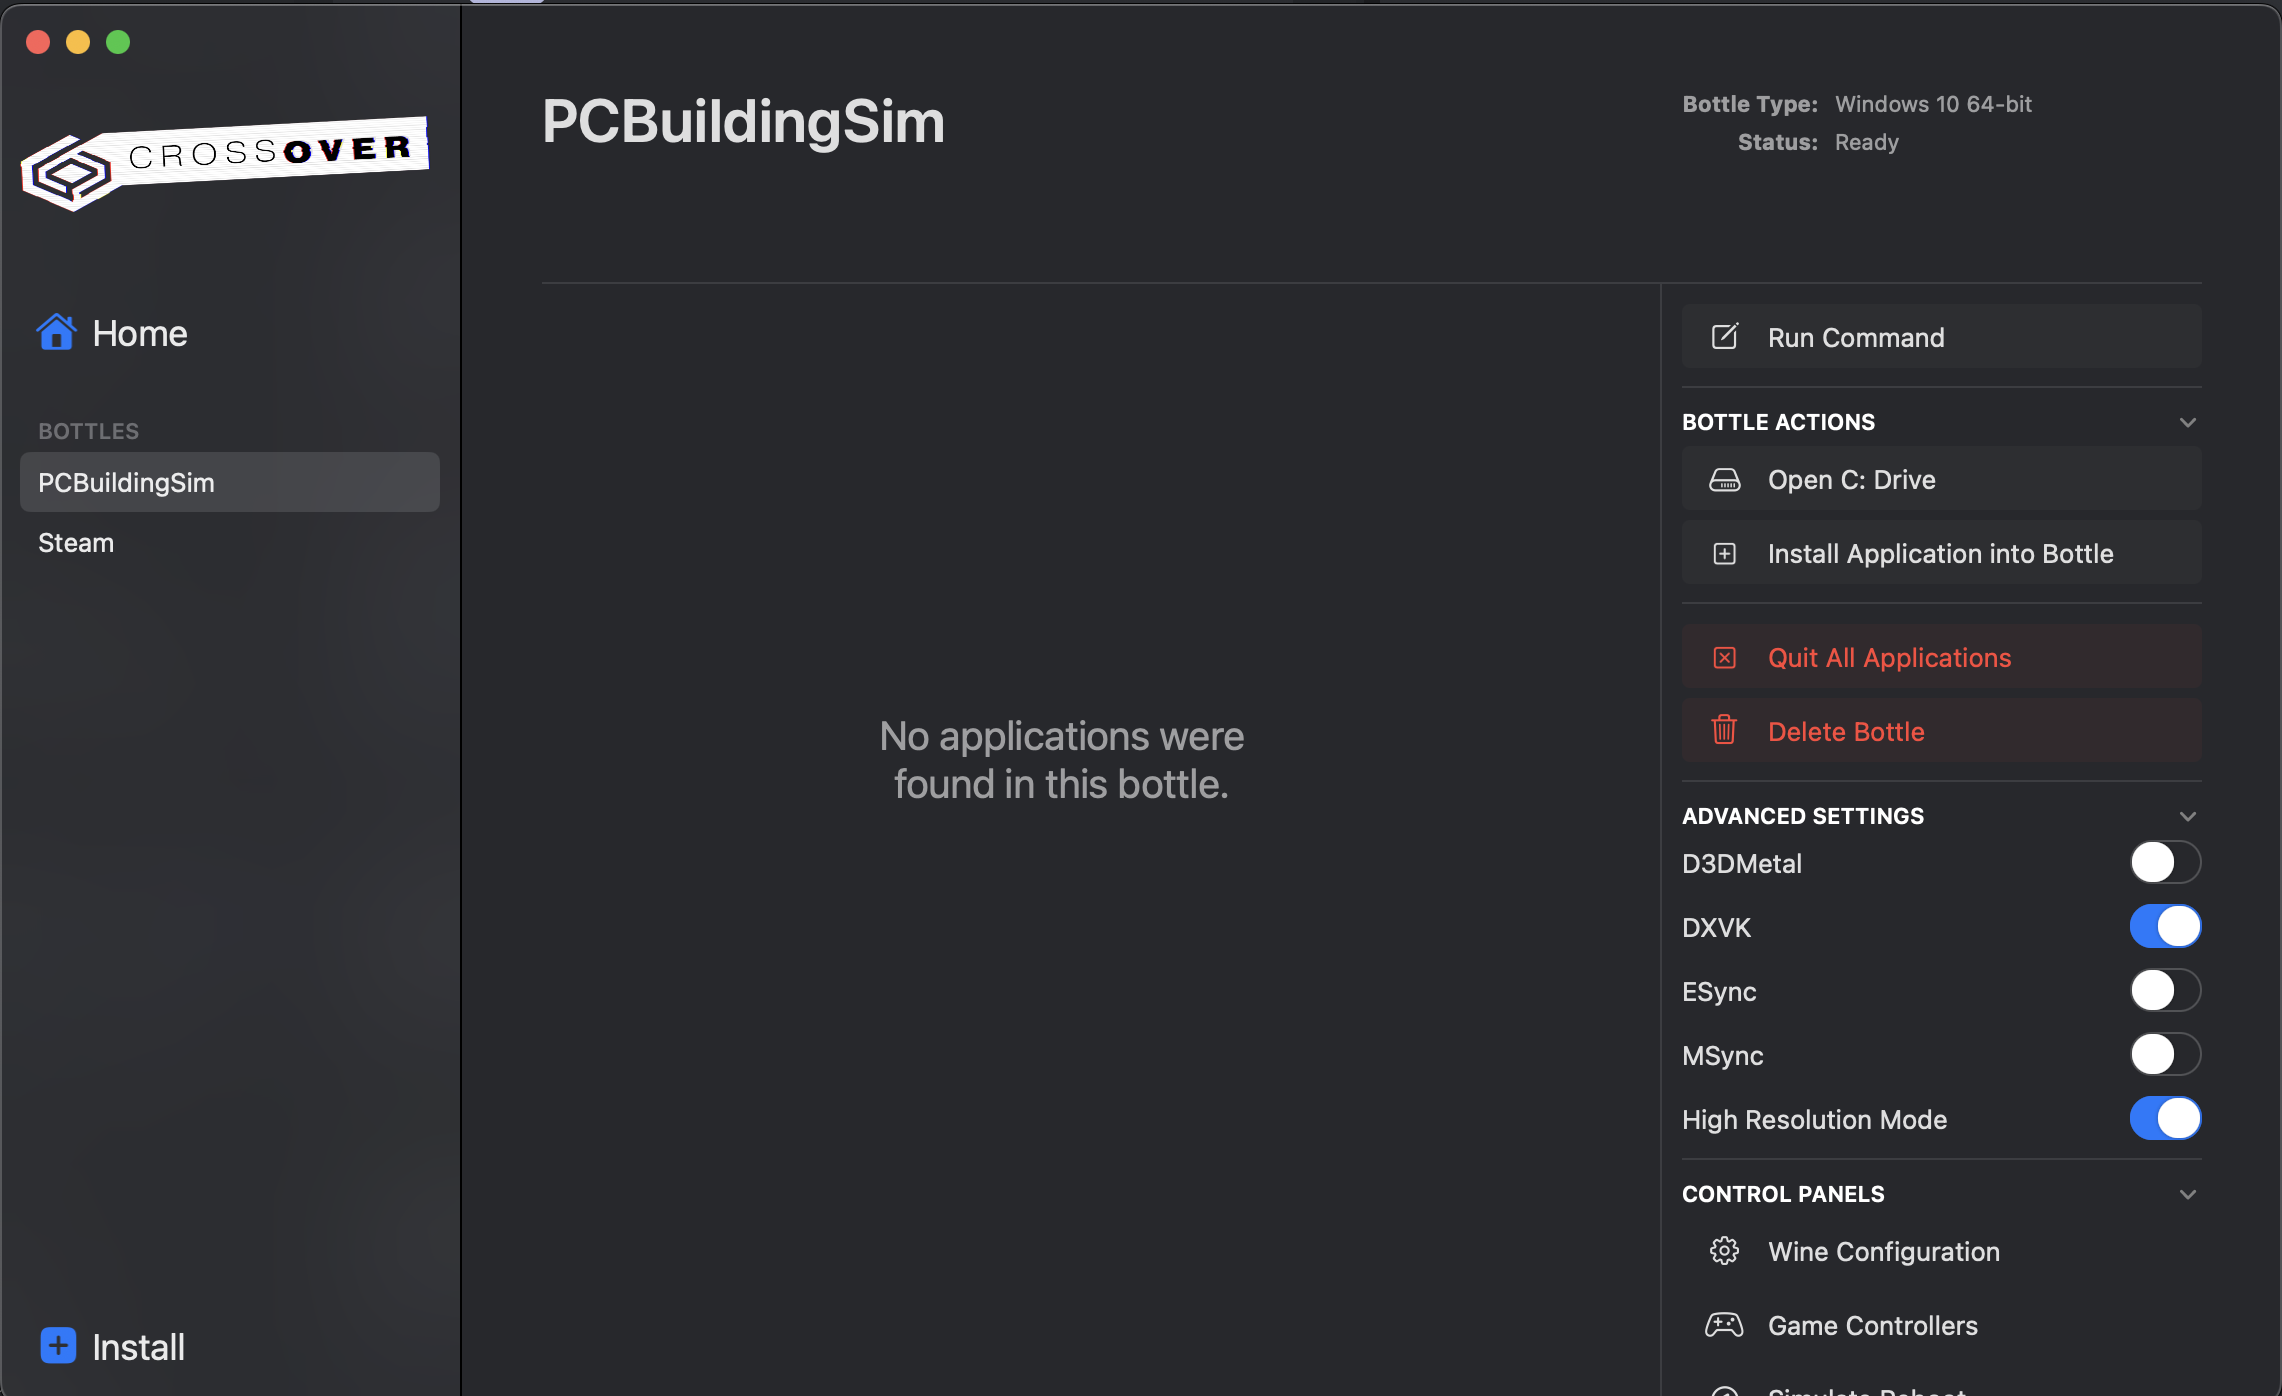The width and height of the screenshot is (2282, 1396).
Task: Disable the DXVK toggle
Action: [2165, 926]
